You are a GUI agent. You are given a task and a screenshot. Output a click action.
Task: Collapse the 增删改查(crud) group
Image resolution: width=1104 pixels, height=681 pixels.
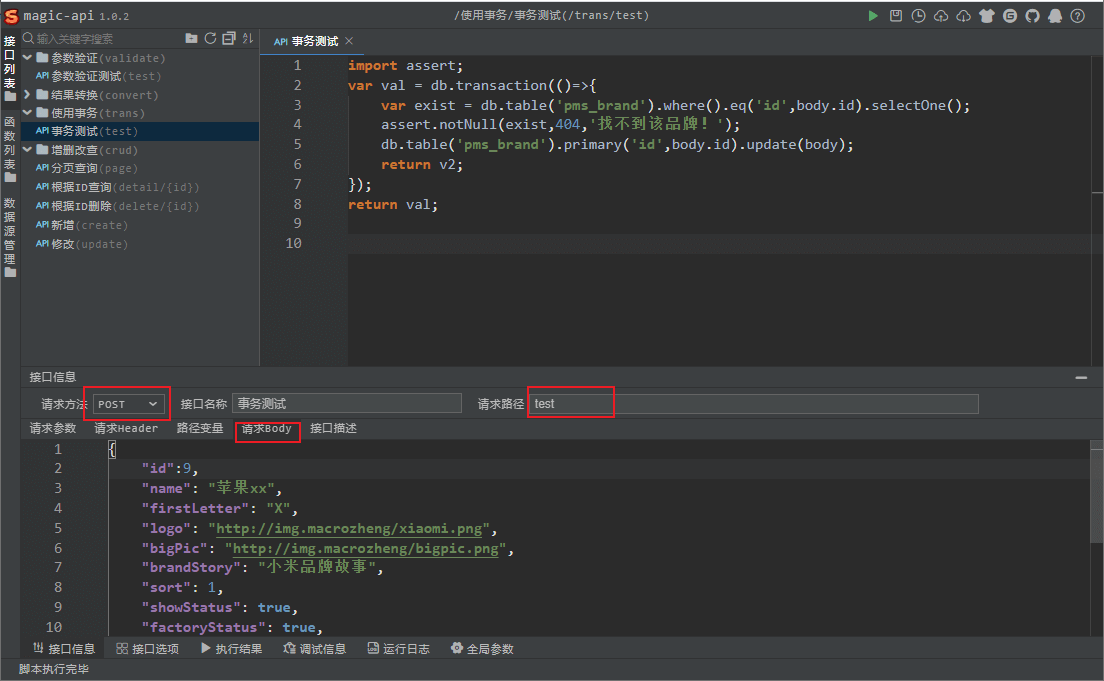[x=27, y=150]
